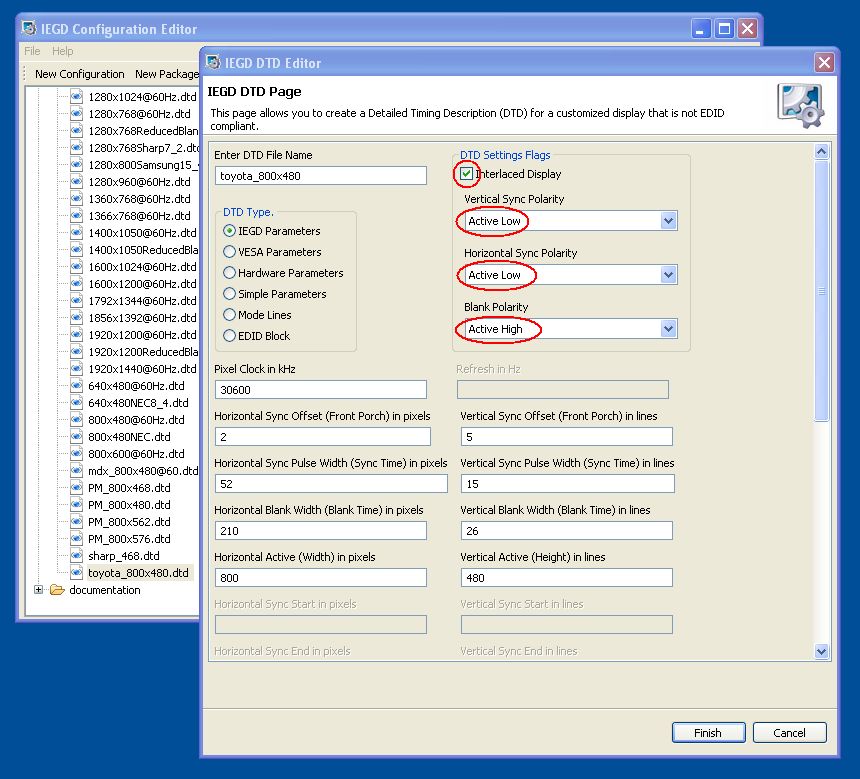Click the Cancel button
This screenshot has height=779, width=860.
[789, 733]
